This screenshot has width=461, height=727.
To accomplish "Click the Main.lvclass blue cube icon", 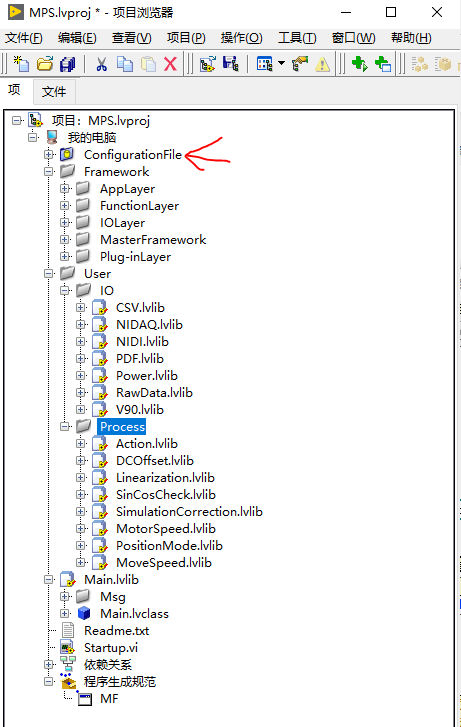I will click(84, 613).
